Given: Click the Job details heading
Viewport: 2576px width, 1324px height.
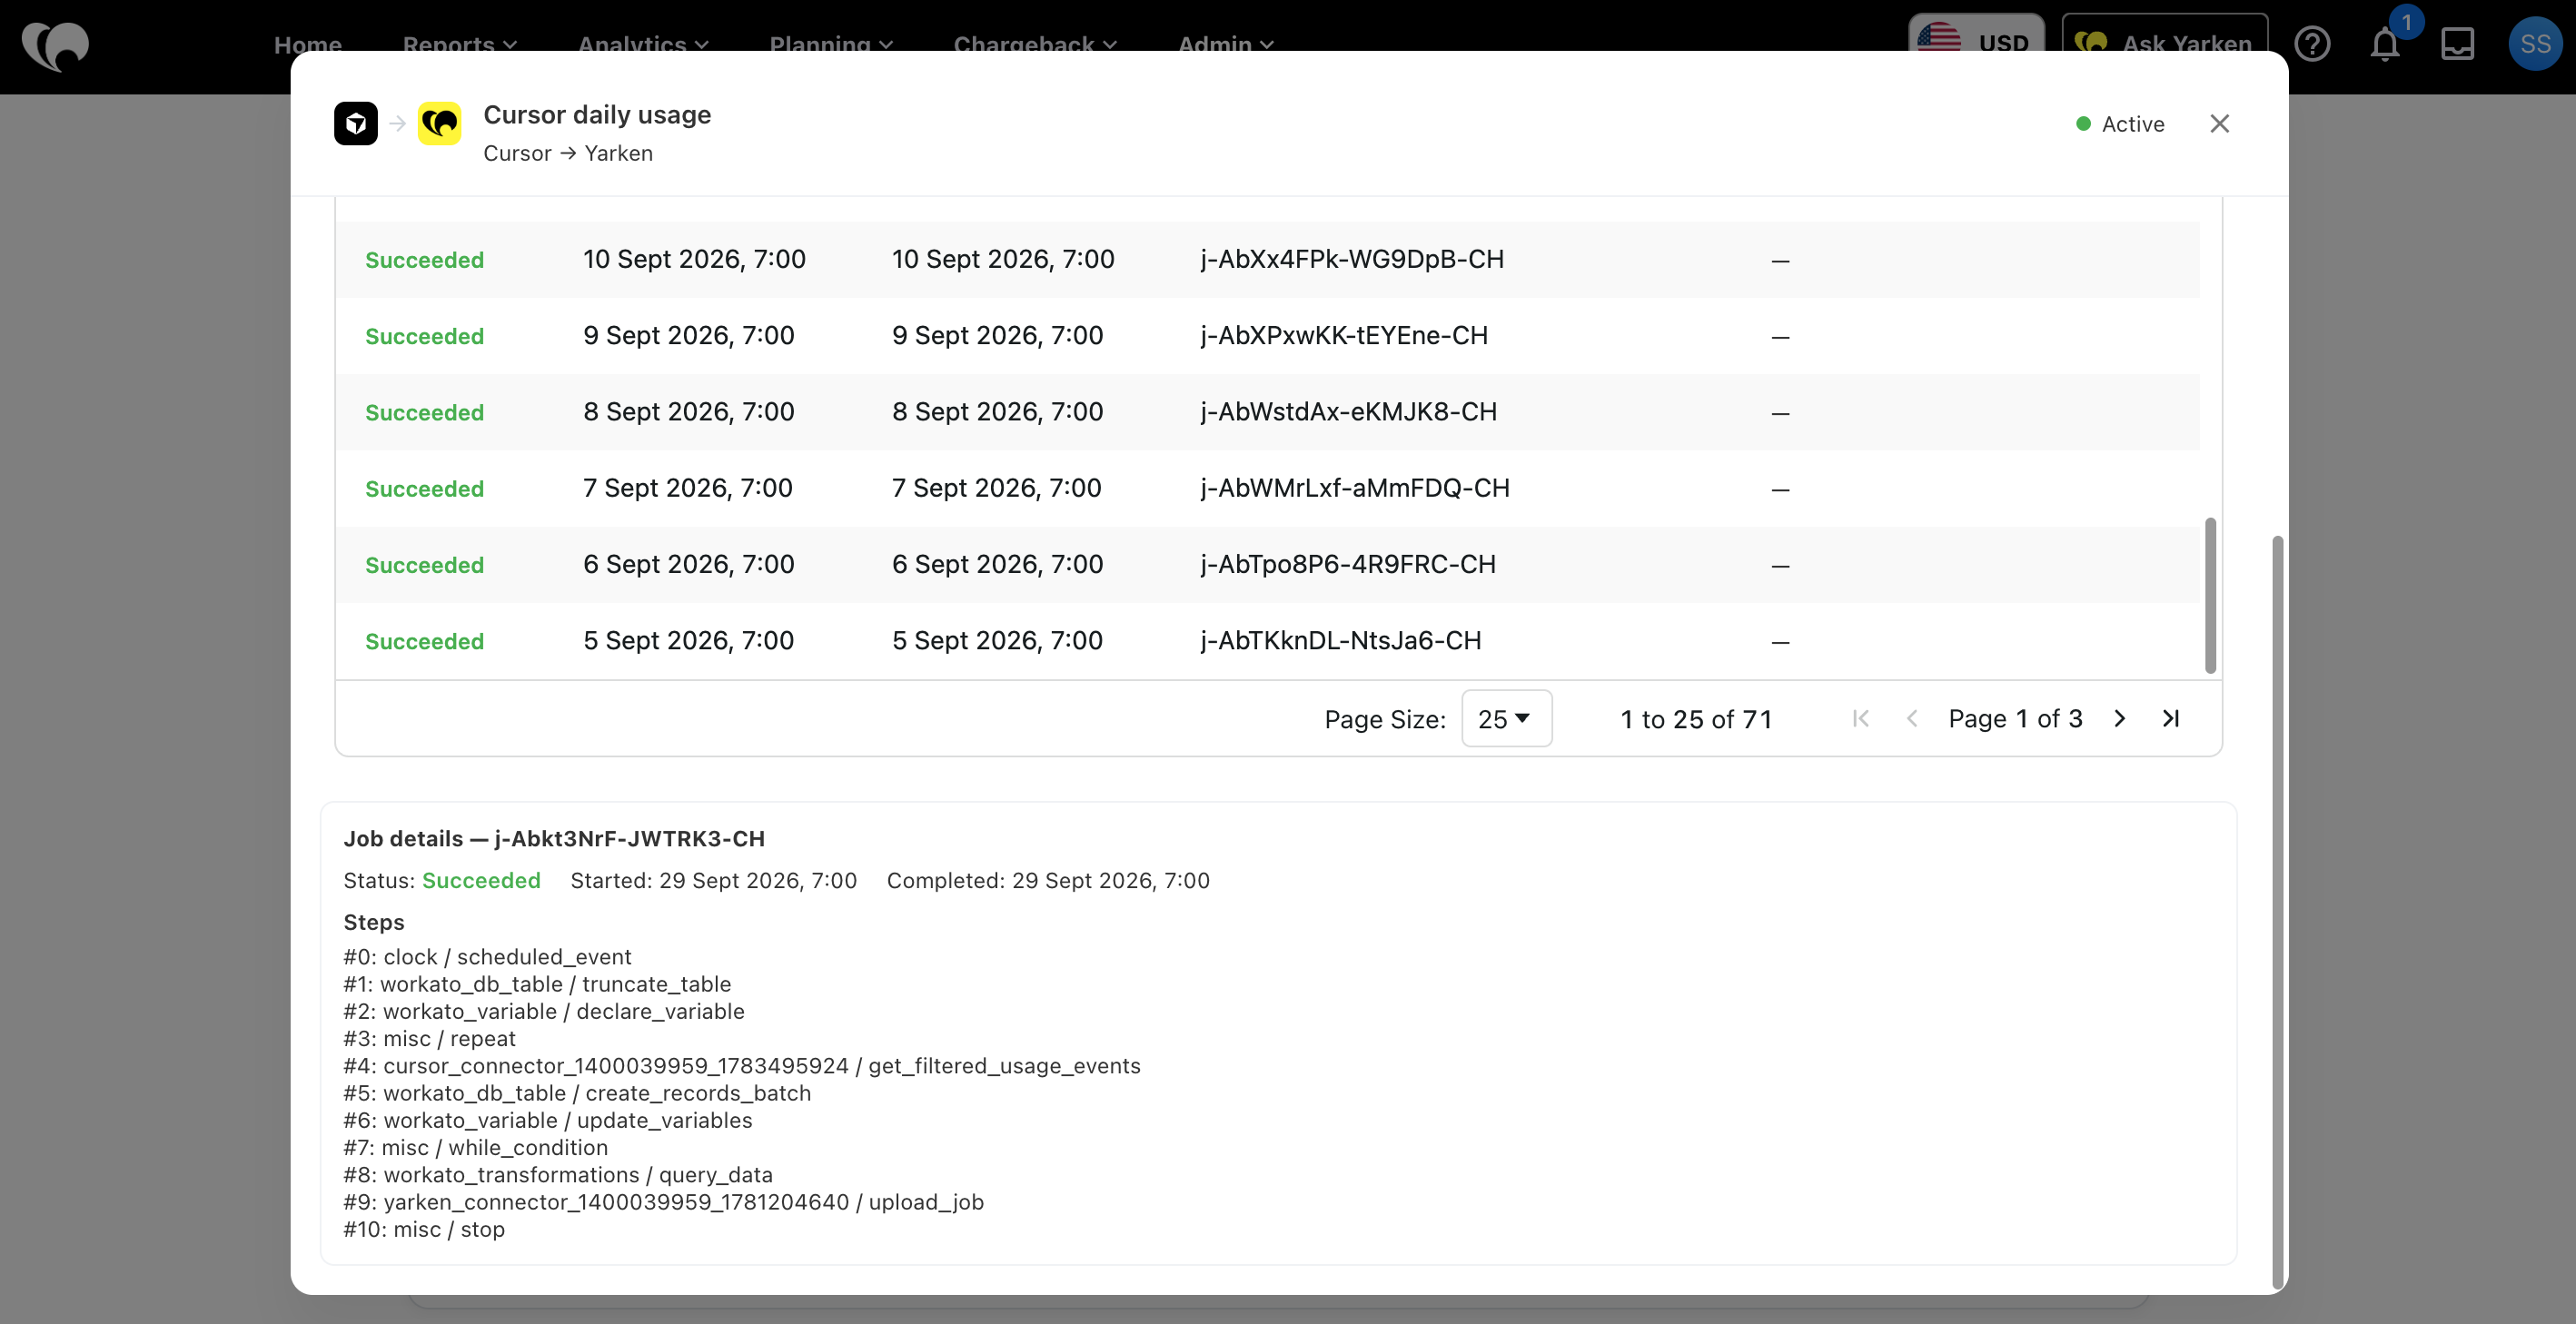Looking at the screenshot, I should click(554, 839).
